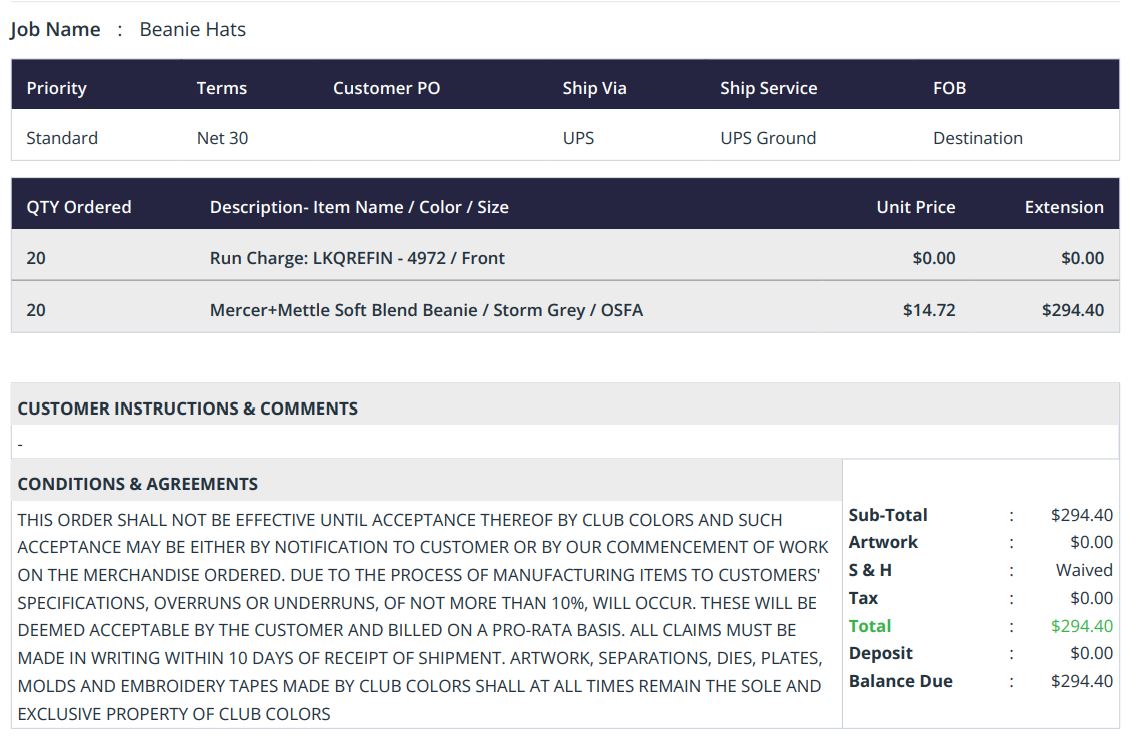Click the Job Name value Beanie Hats
This screenshot has width=1134, height=739.
coord(192,29)
